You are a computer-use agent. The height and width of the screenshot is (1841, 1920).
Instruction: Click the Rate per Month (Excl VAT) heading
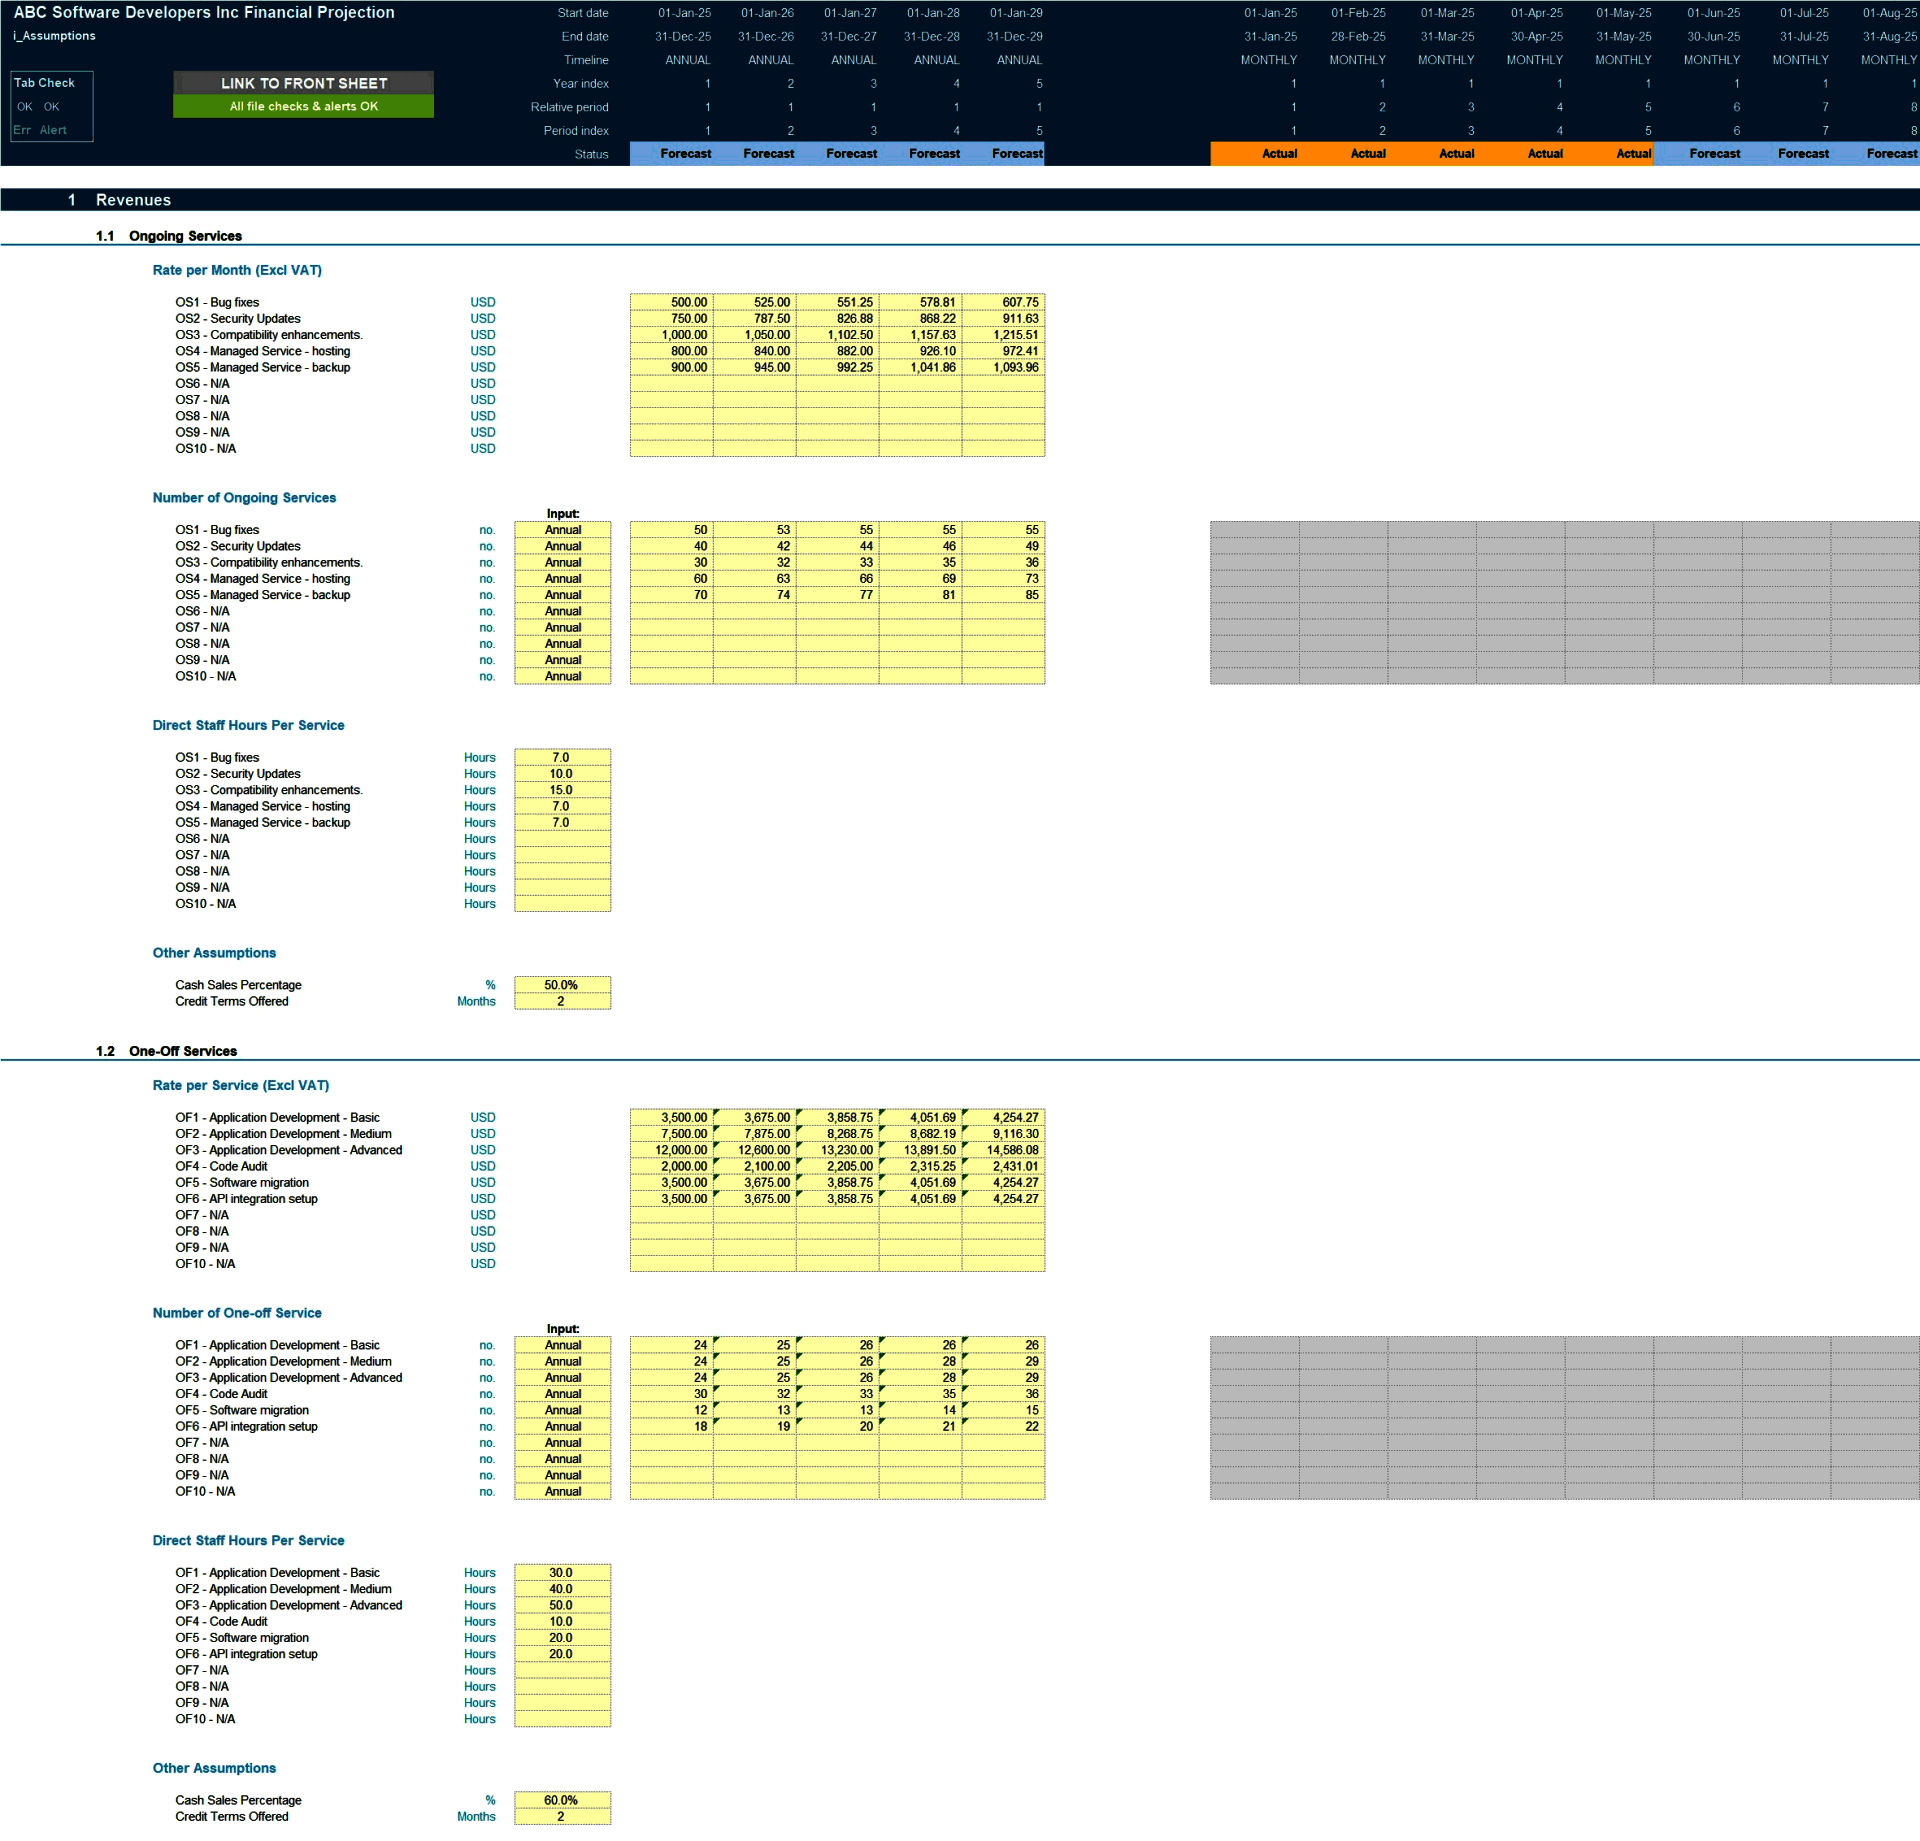(237, 270)
